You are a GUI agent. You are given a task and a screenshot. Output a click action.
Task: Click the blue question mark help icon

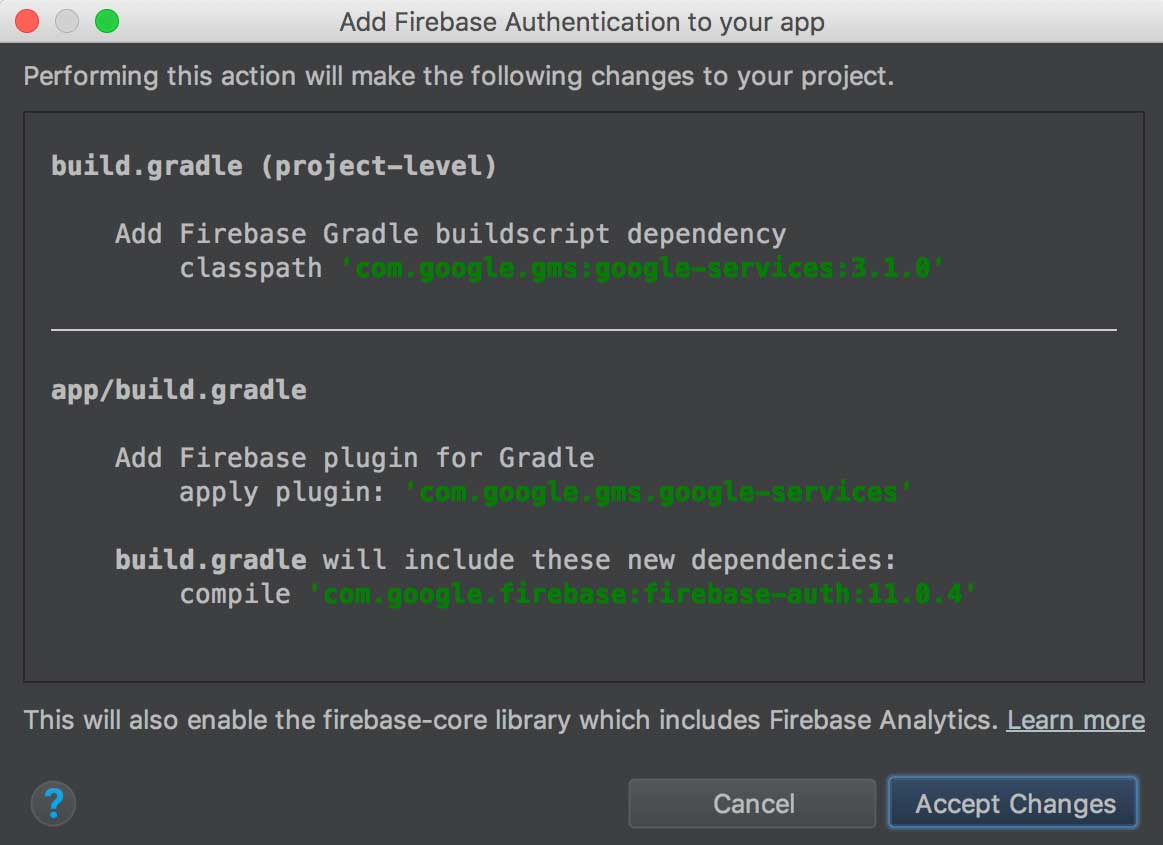[x=54, y=802]
